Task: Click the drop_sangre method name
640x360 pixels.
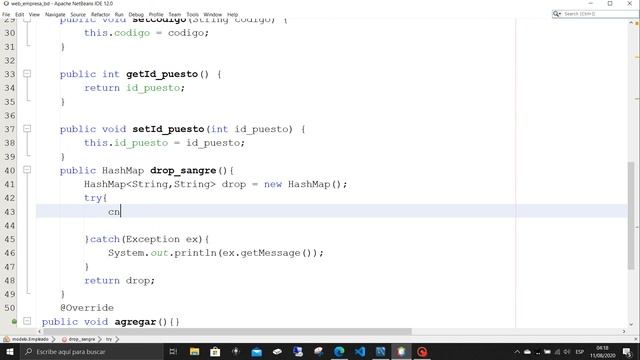Action: point(183,171)
